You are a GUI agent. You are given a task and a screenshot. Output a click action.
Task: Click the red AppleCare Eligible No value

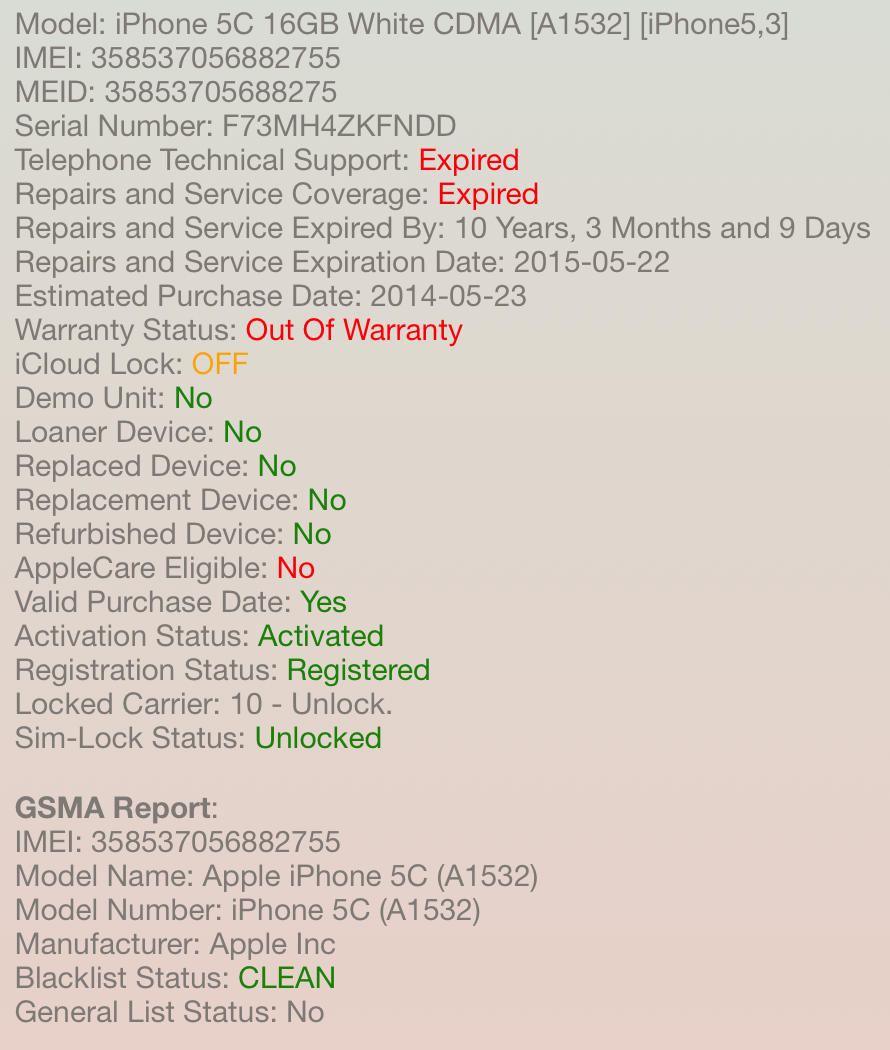(x=296, y=568)
